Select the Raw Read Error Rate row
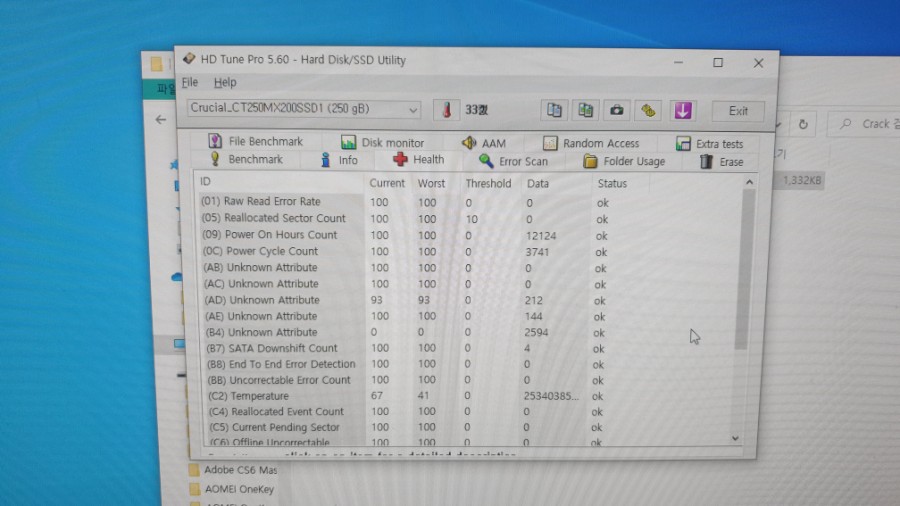Viewport: 900px width, 506px height. [470, 202]
